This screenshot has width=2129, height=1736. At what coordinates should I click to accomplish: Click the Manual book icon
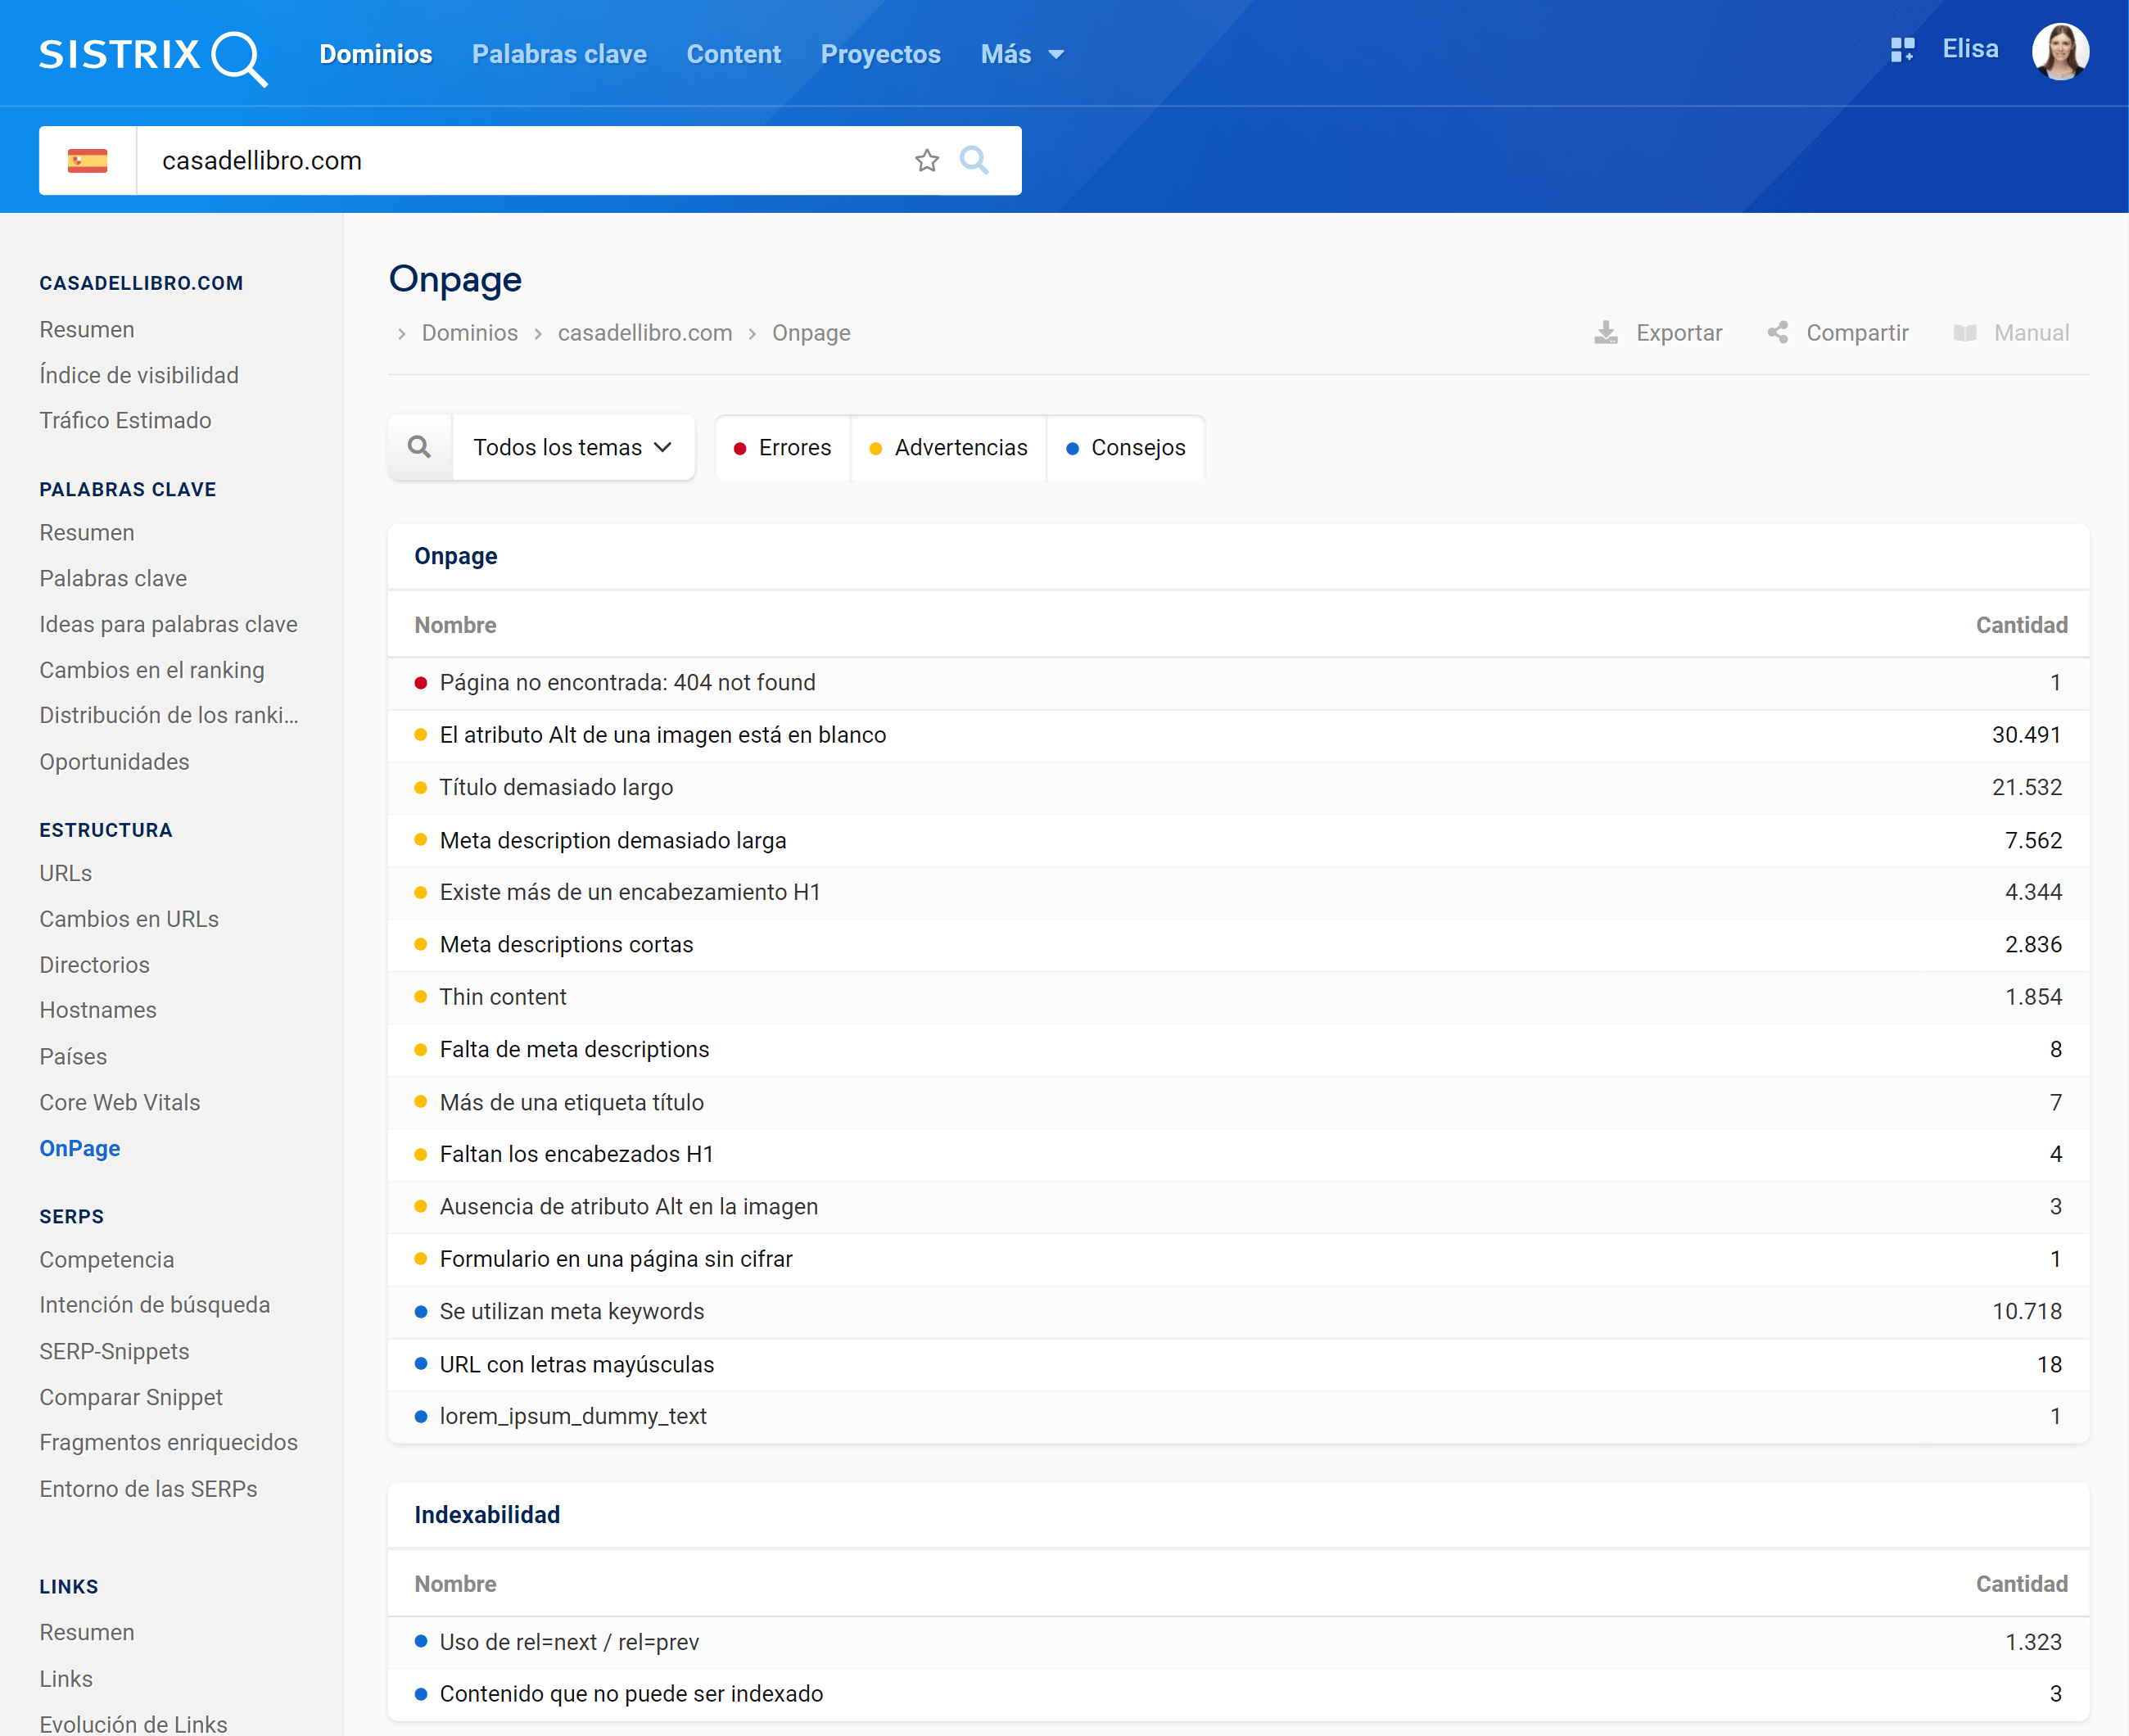coord(1965,333)
